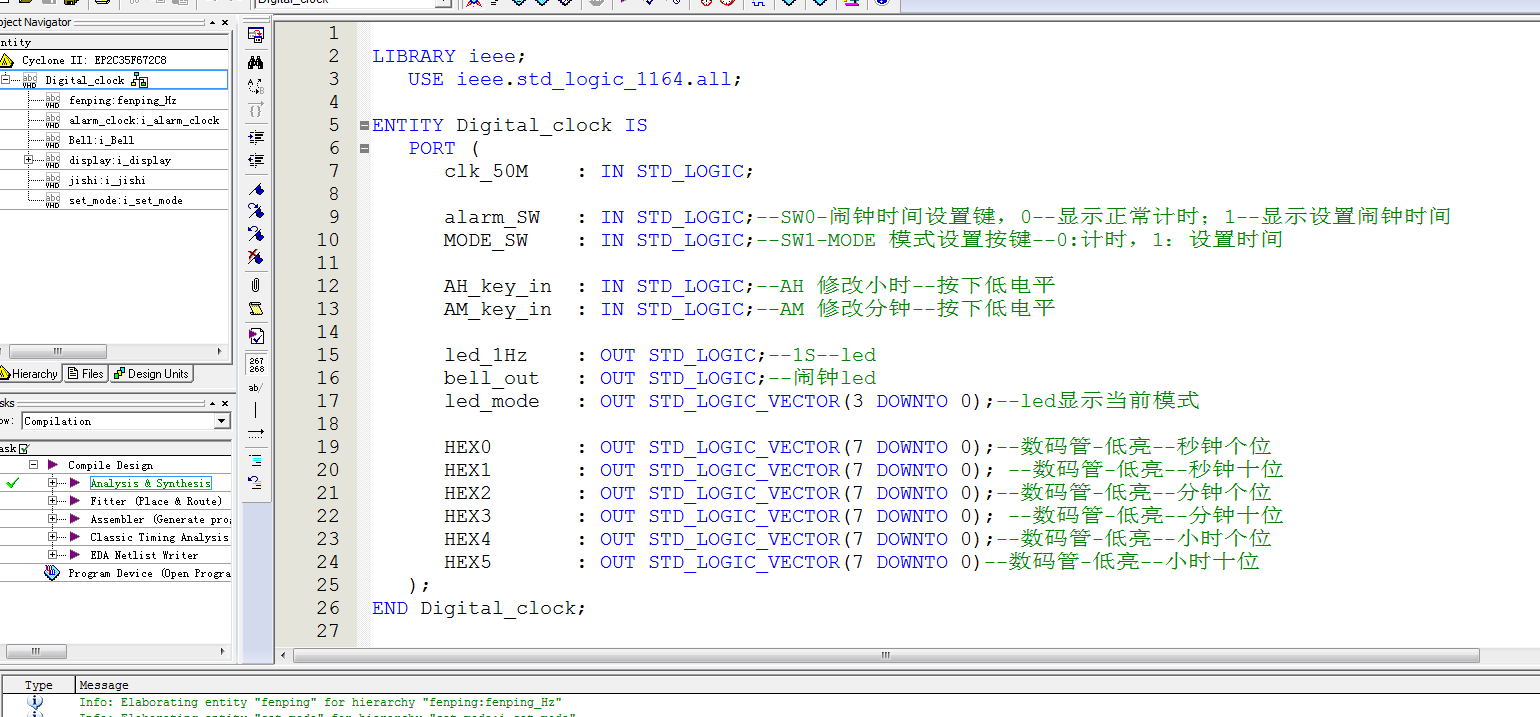The image size is (1540, 717).
Task: Click the play arrow beside EDA Netlist Writer
Action: tap(74, 555)
